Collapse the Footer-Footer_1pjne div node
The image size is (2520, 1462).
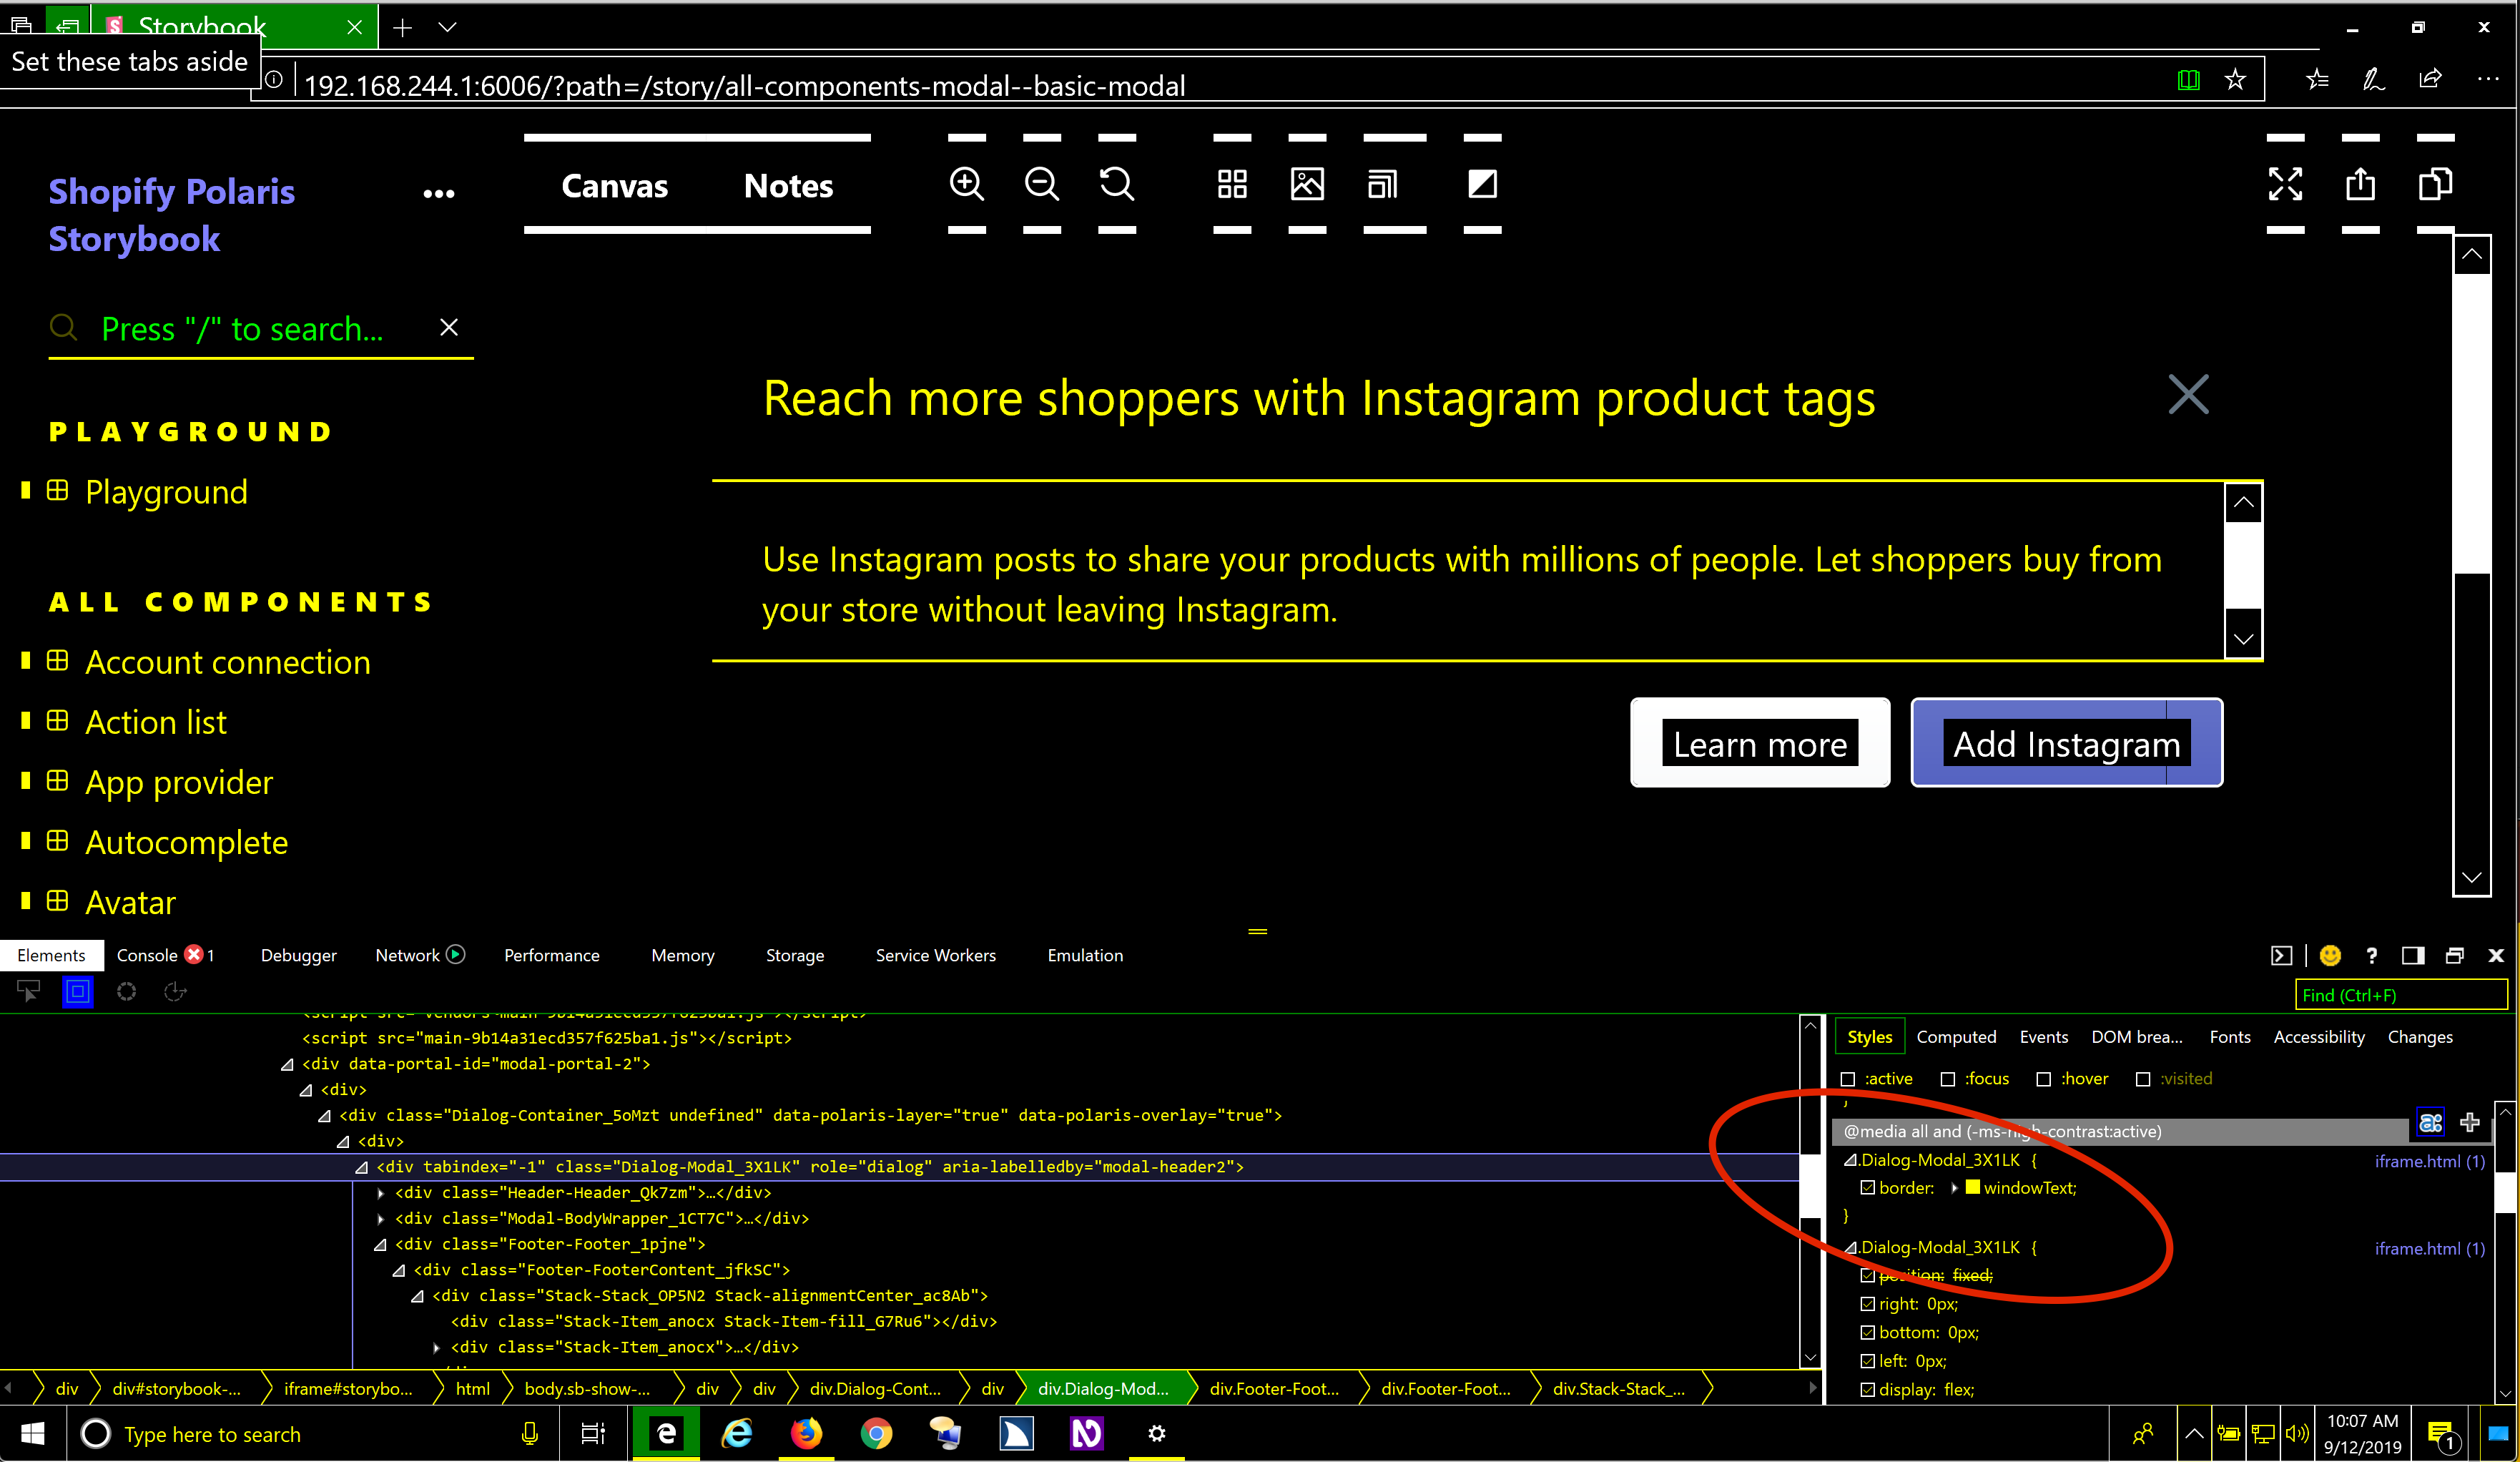[380, 1245]
